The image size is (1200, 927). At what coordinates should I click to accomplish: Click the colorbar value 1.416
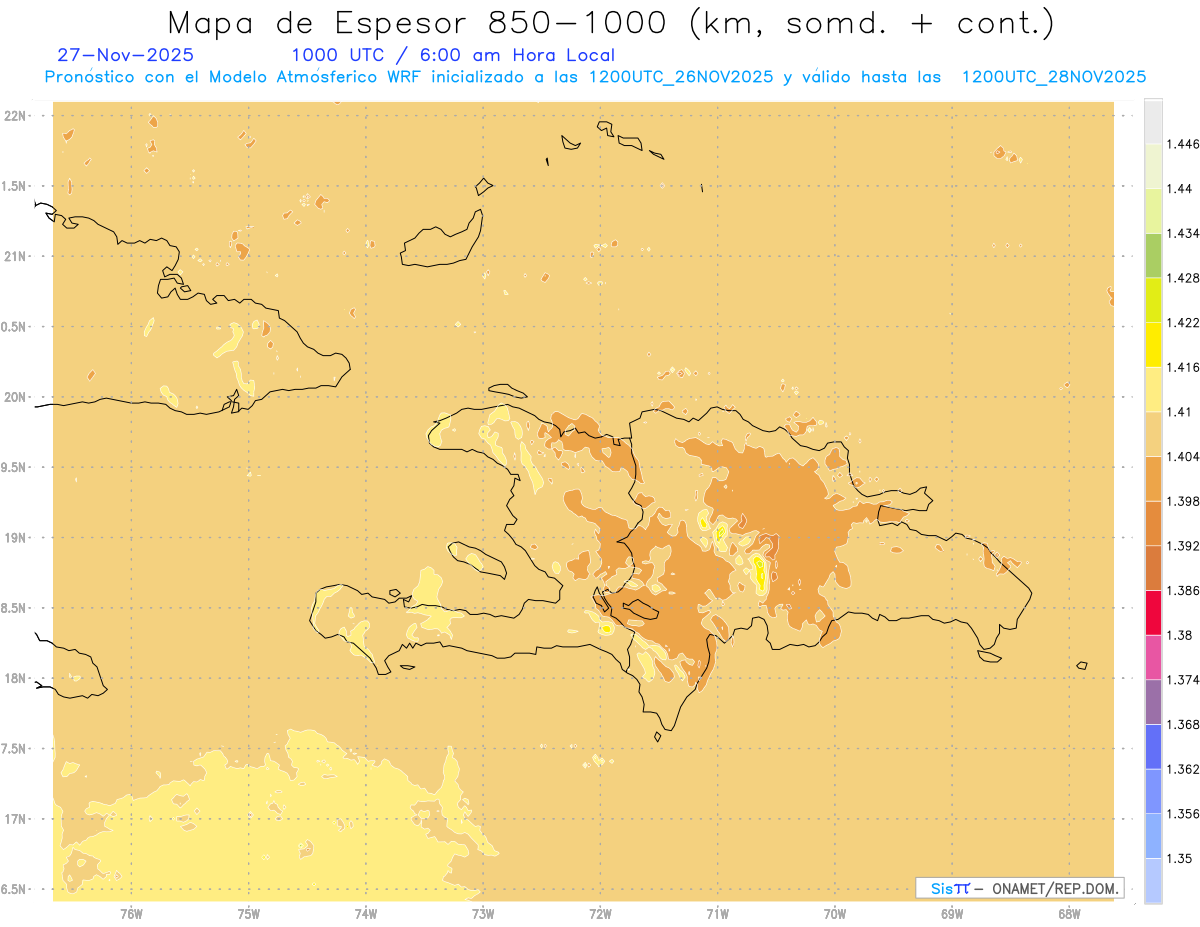(1182, 367)
